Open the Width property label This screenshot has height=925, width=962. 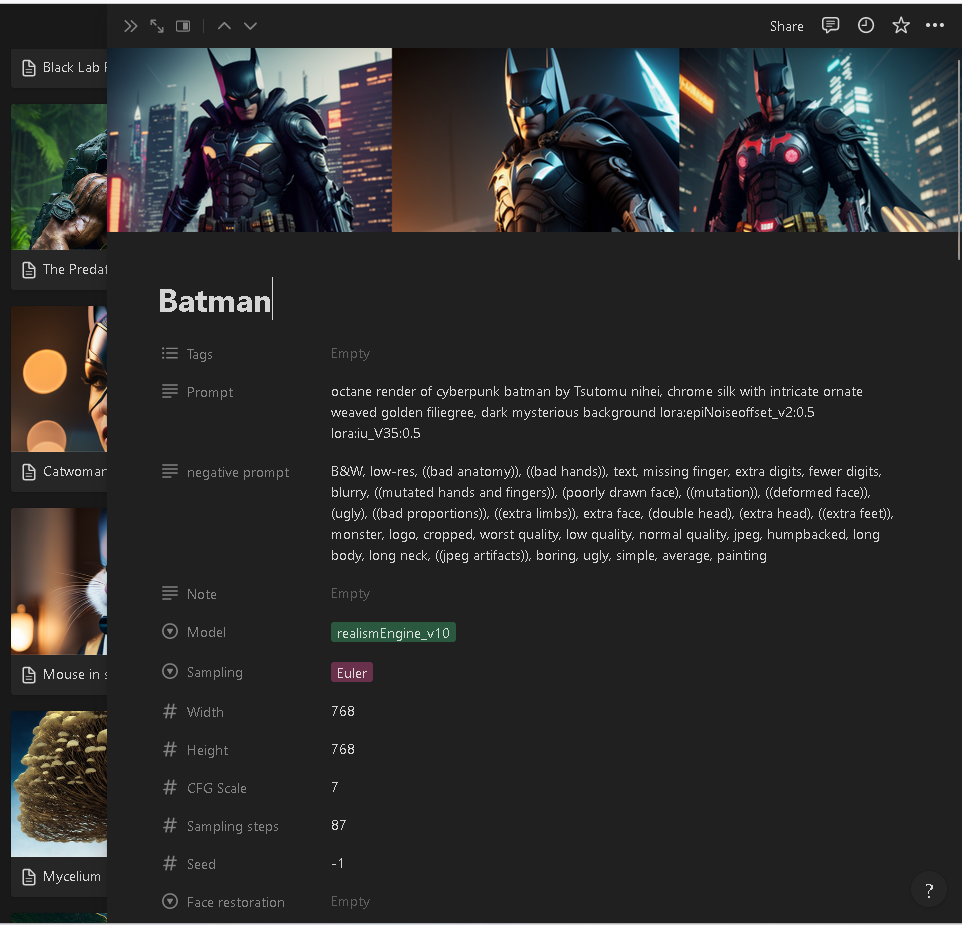pyautogui.click(x=205, y=712)
